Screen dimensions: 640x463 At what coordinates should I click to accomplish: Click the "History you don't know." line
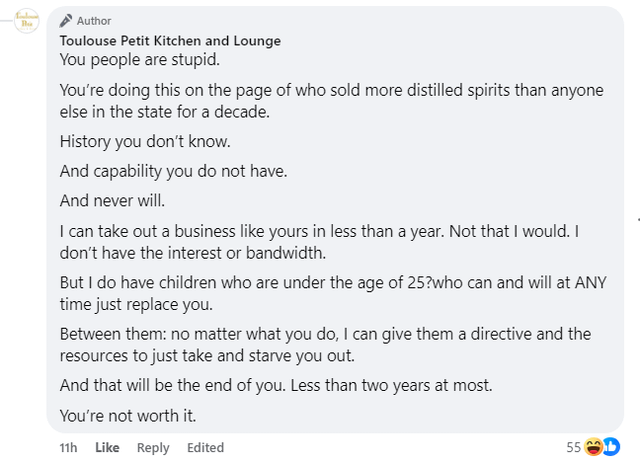(145, 141)
